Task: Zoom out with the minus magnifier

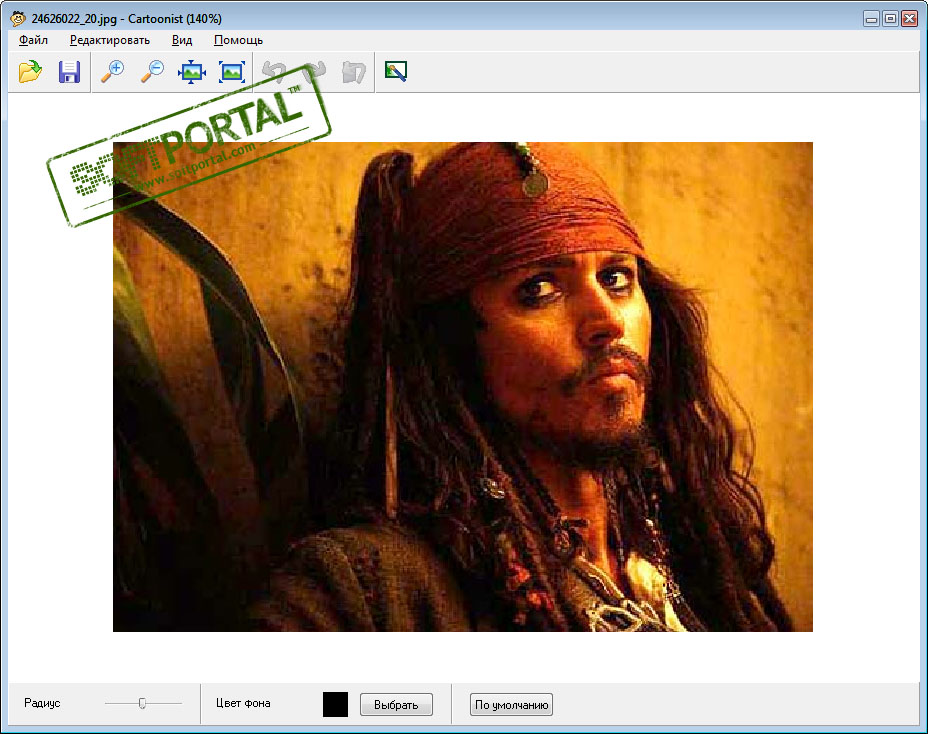Action: (x=152, y=72)
